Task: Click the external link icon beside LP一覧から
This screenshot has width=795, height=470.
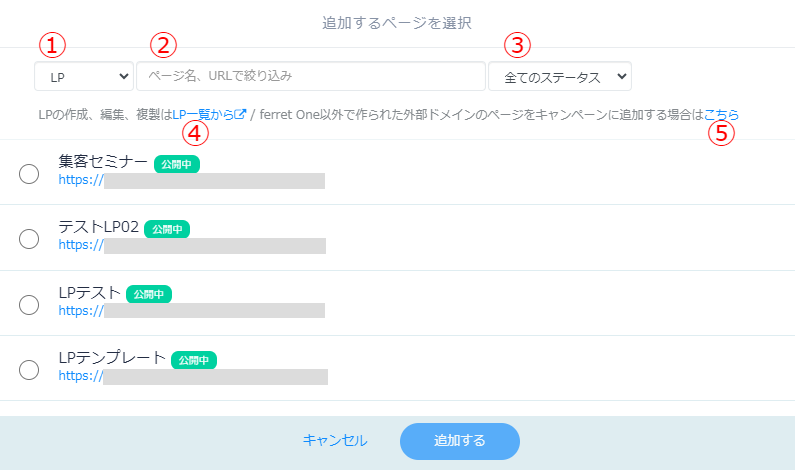Action: click(x=240, y=115)
